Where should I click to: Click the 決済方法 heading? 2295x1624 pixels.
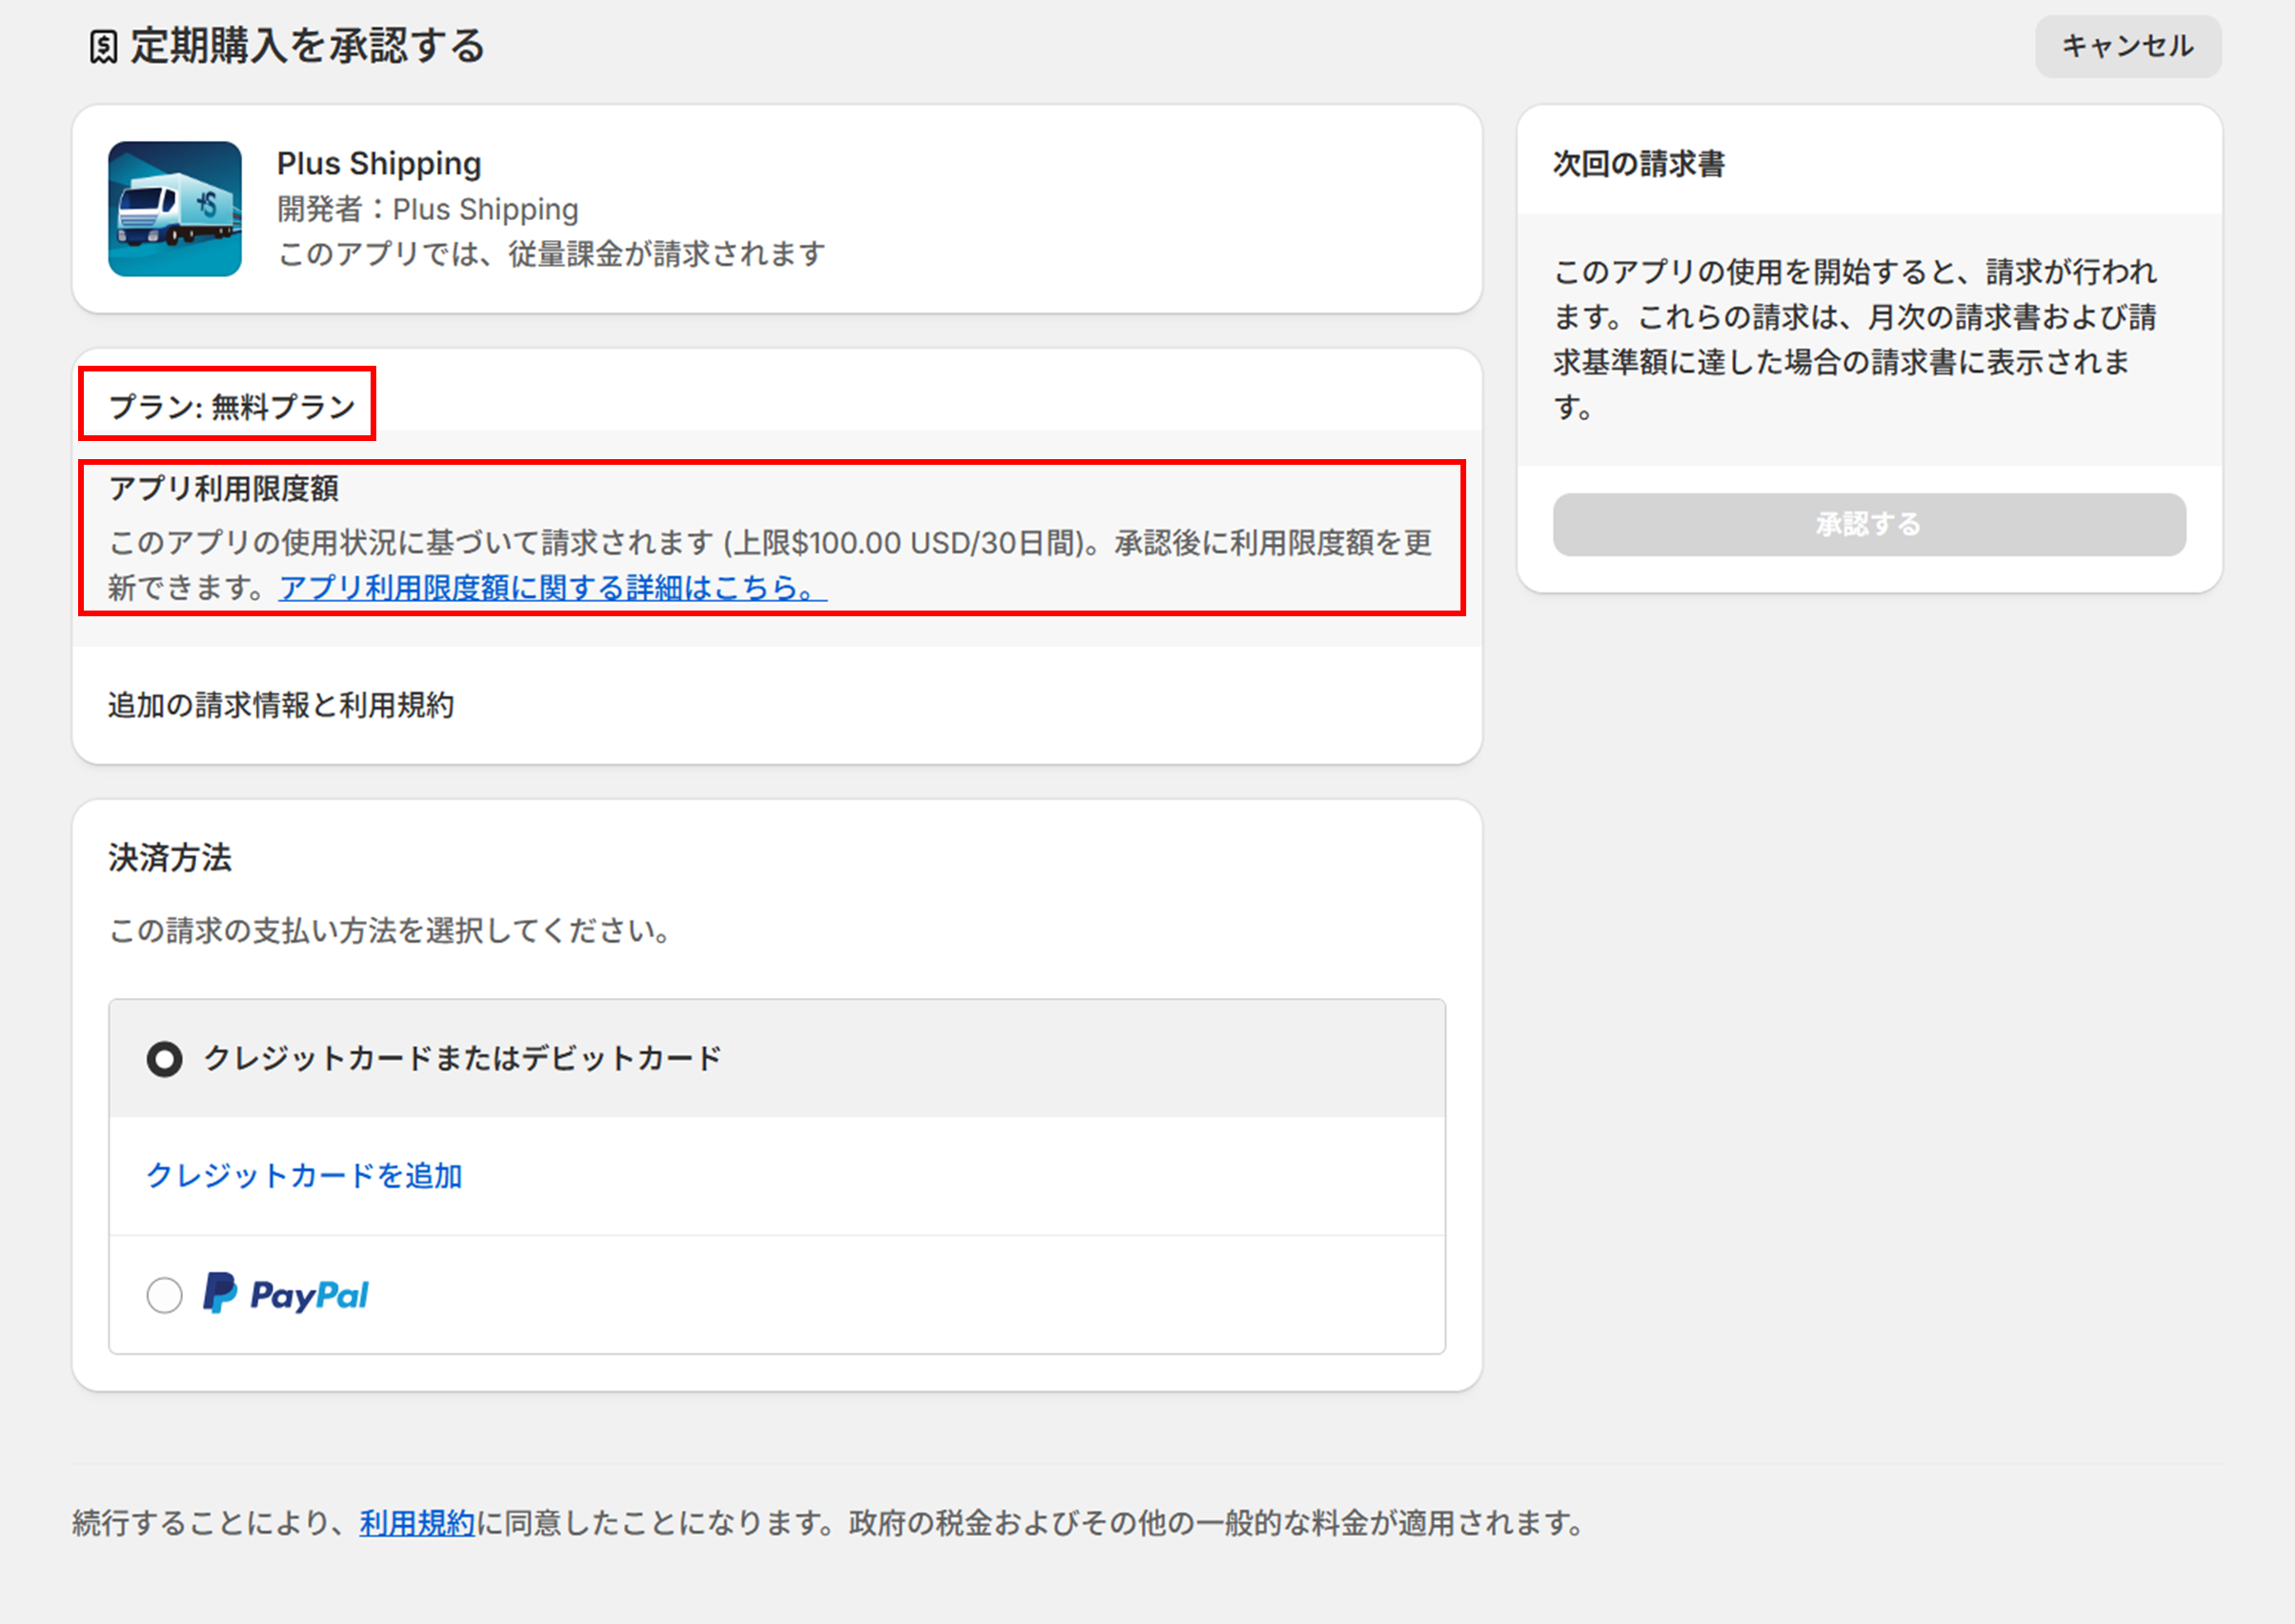click(170, 858)
